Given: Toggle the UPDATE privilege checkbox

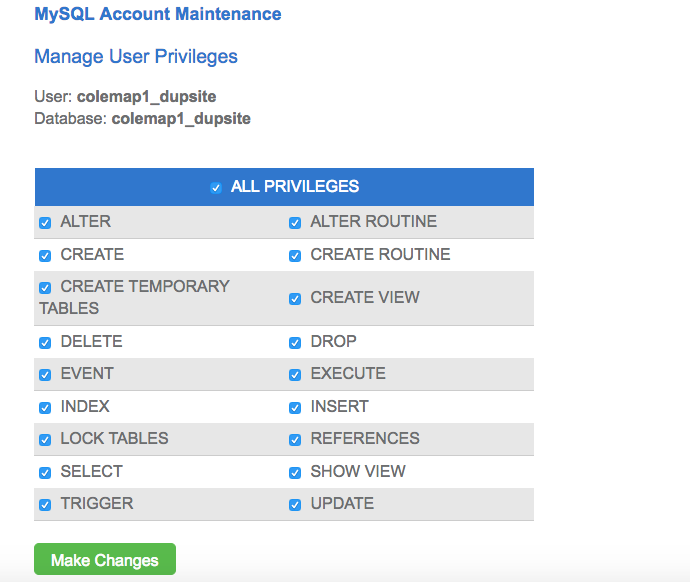Looking at the screenshot, I should tap(295, 505).
